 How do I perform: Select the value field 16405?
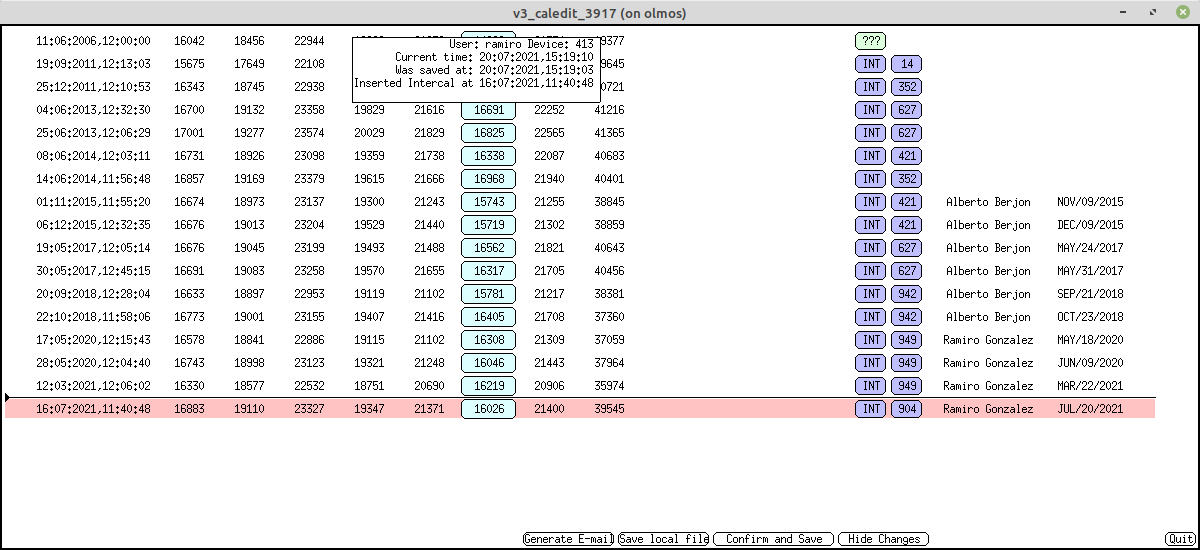(489, 317)
